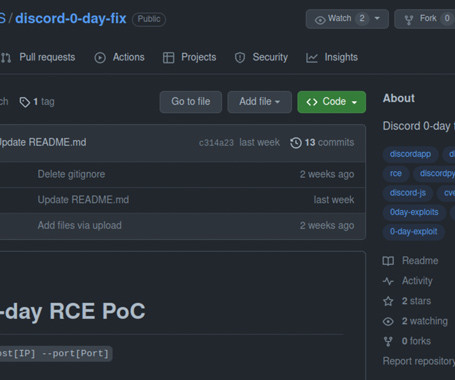Click the eye icon in Watch button

(x=320, y=20)
